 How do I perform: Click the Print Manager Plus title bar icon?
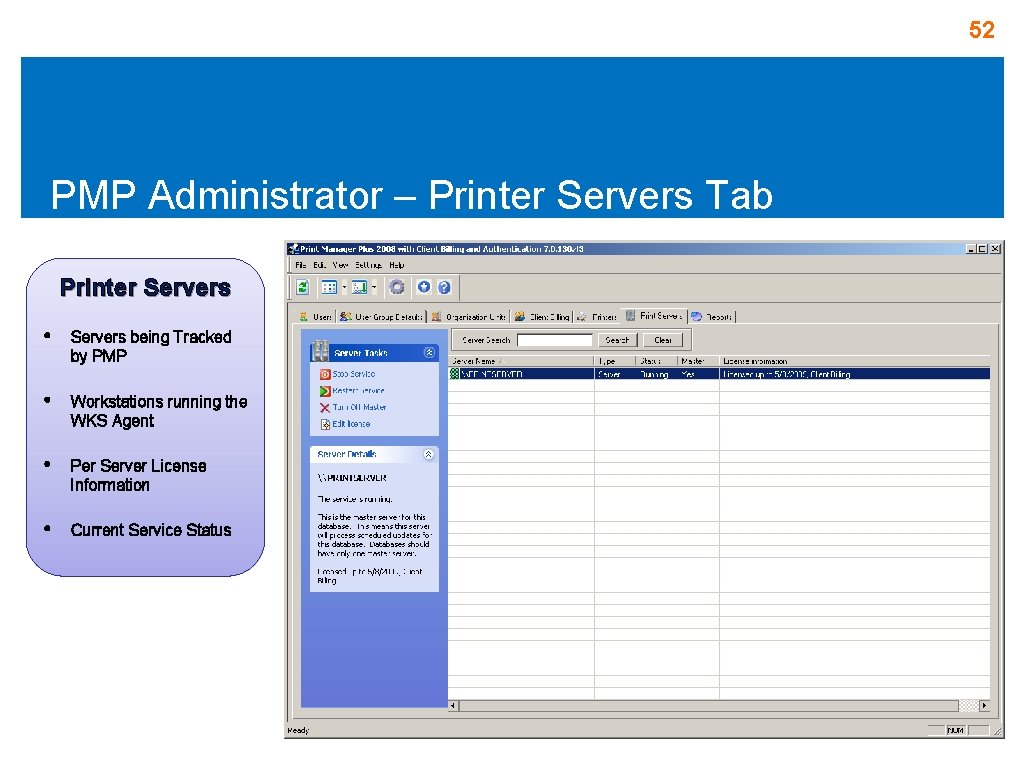tap(293, 249)
